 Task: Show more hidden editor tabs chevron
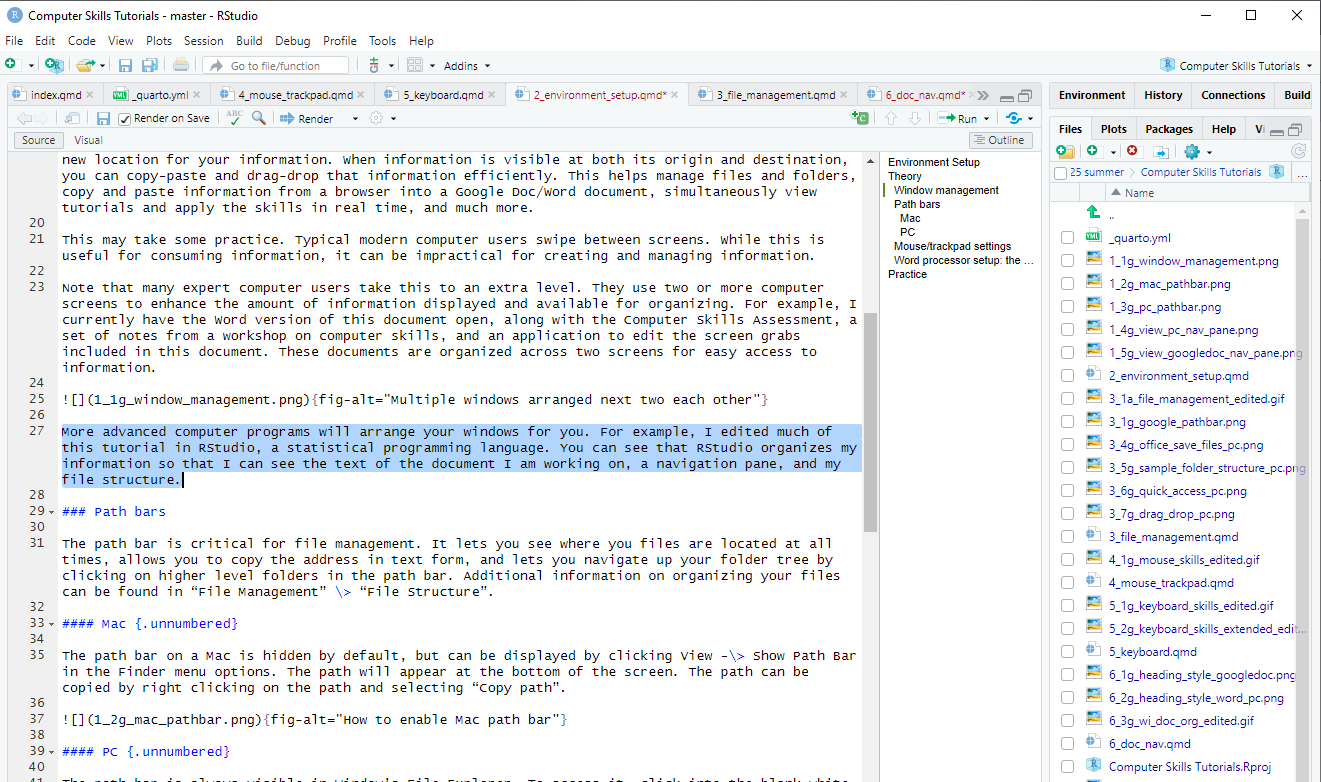click(x=983, y=95)
